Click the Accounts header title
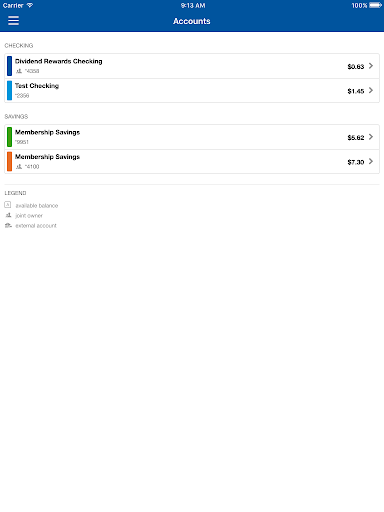This screenshot has width=384, height=512. [192, 21]
